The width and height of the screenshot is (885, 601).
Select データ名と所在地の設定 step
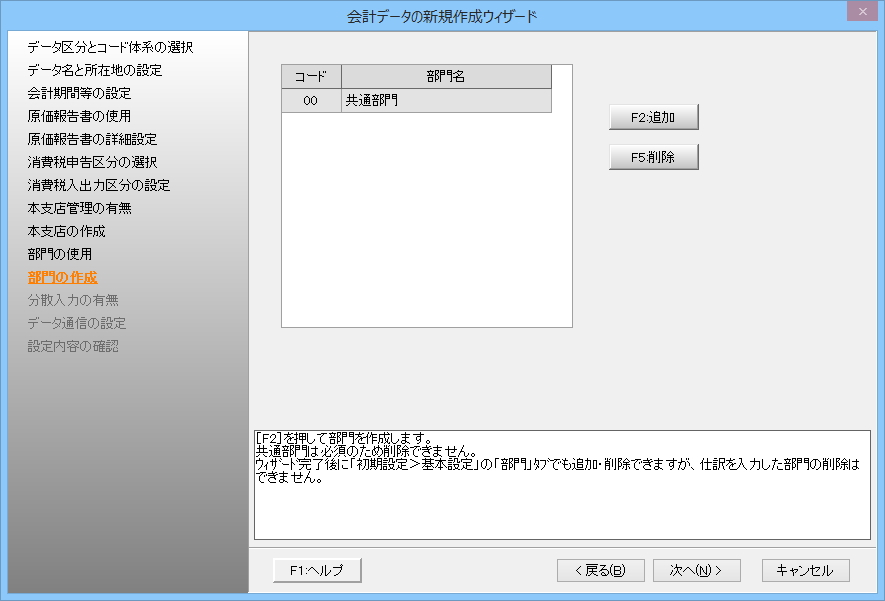pyautogui.click(x=95, y=70)
